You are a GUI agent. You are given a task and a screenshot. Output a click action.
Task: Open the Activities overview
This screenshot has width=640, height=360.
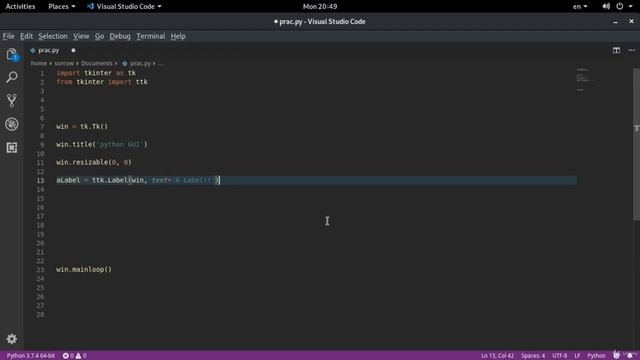pyautogui.click(x=20, y=6)
